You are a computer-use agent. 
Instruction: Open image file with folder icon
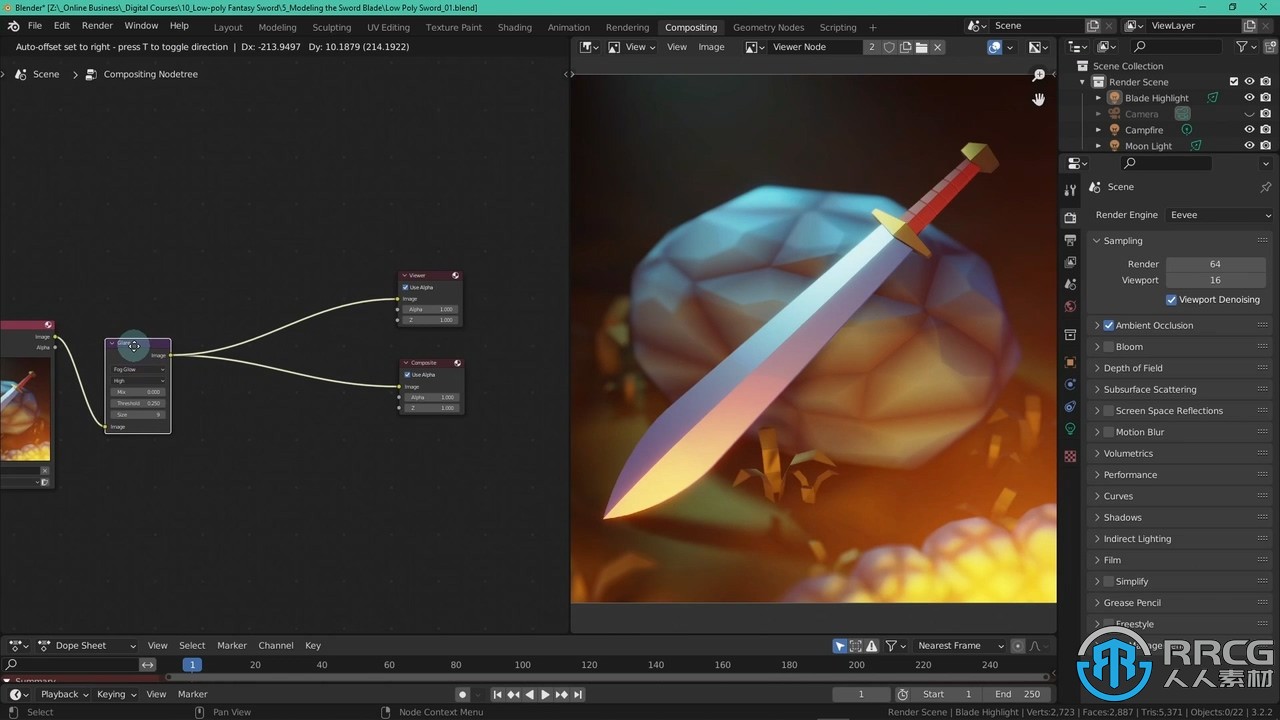click(x=921, y=47)
